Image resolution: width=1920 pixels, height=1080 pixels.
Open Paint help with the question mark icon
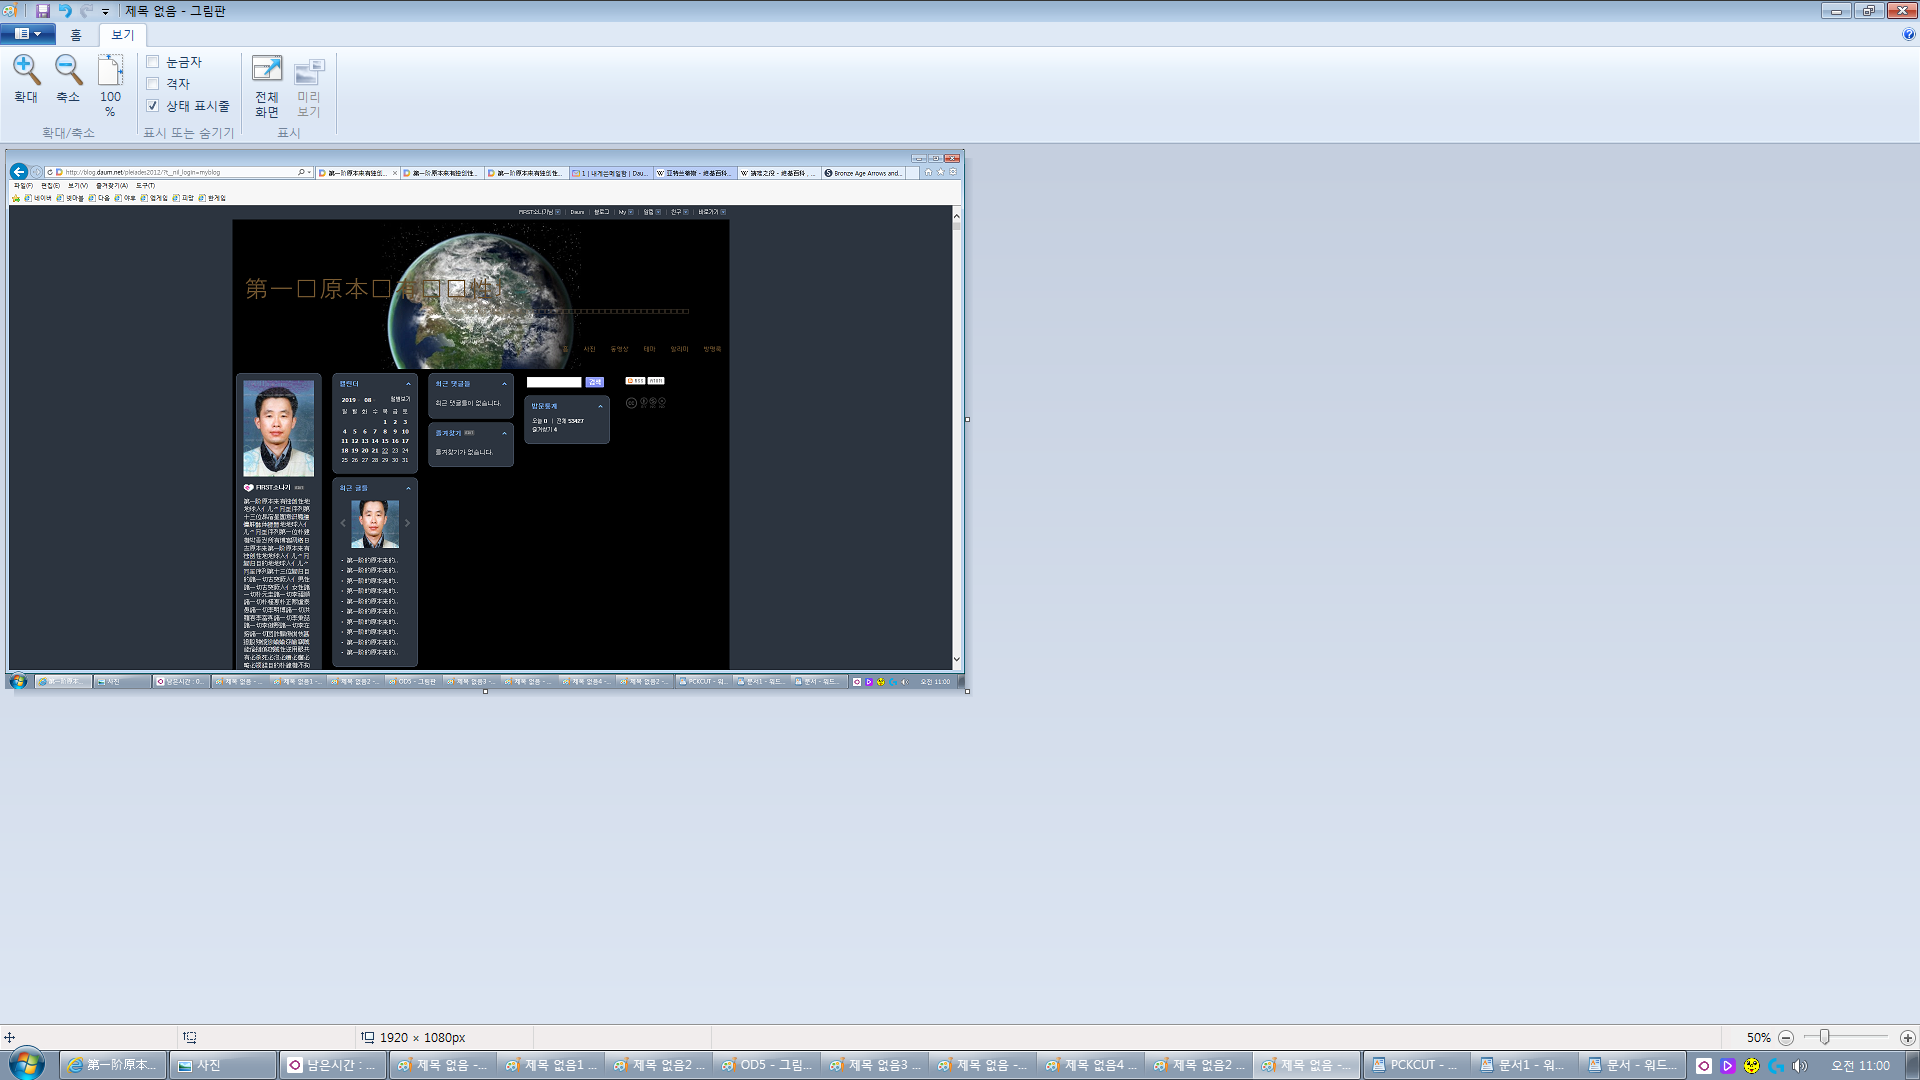pos(1909,34)
